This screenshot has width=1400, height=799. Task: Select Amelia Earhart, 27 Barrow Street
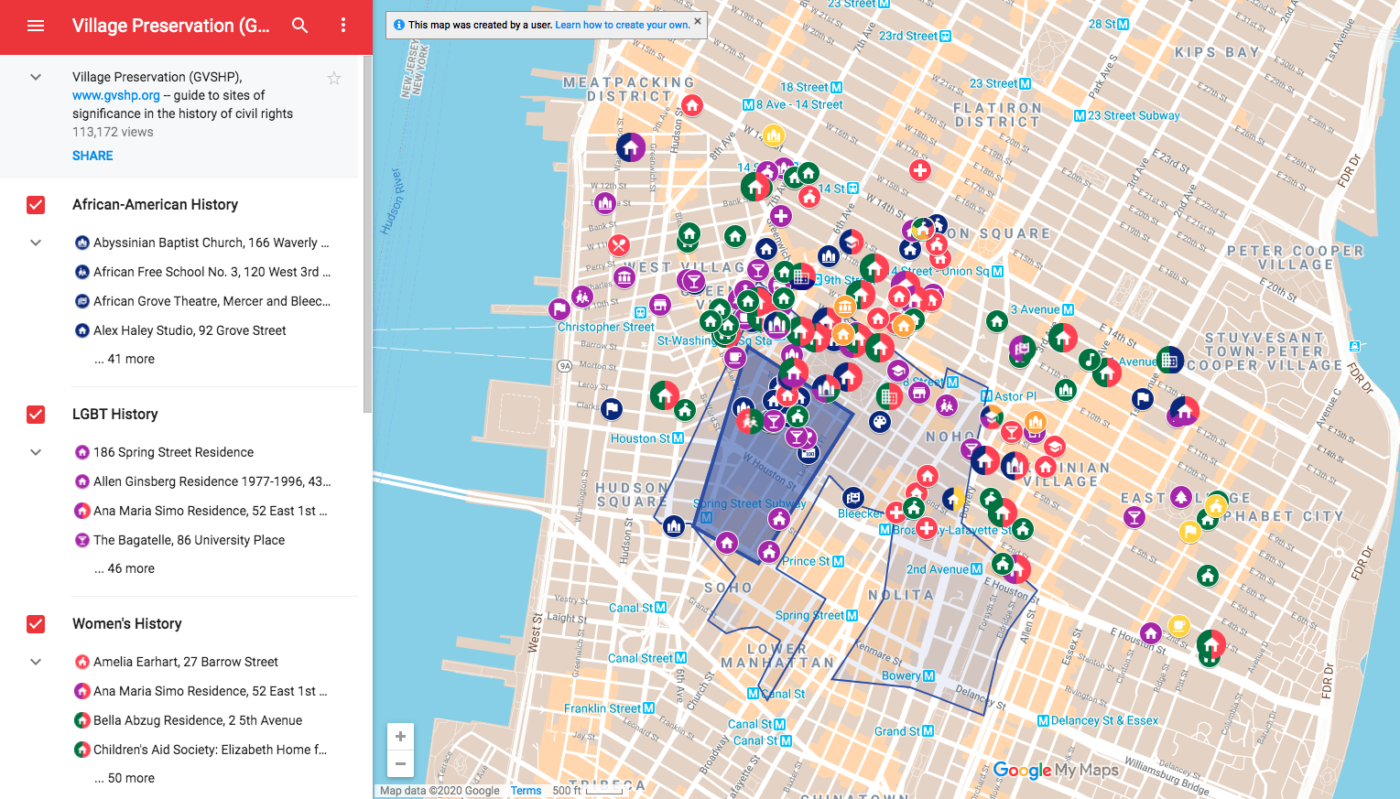176,662
